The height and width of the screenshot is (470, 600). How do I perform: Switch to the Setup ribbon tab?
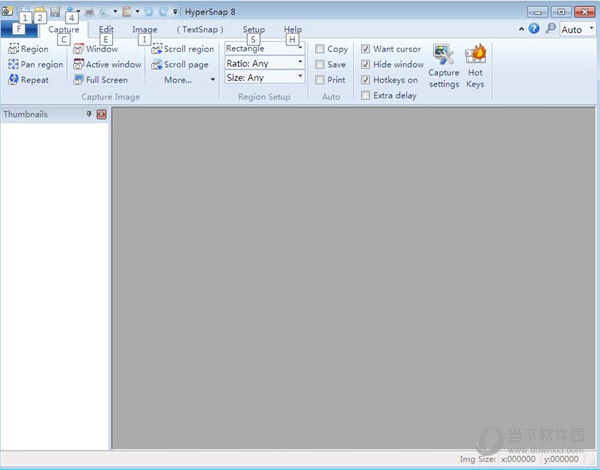point(254,29)
